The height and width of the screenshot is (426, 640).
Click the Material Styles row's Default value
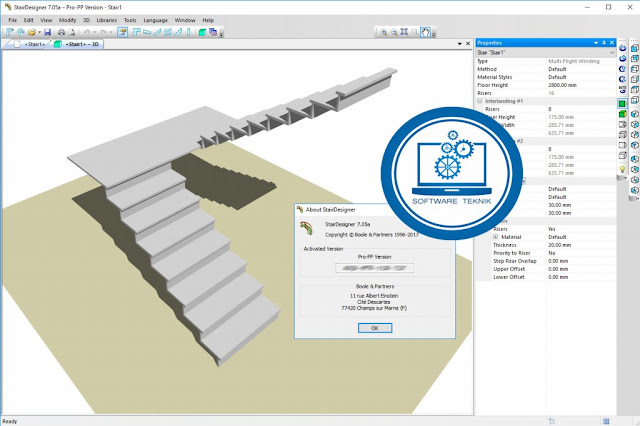[557, 77]
